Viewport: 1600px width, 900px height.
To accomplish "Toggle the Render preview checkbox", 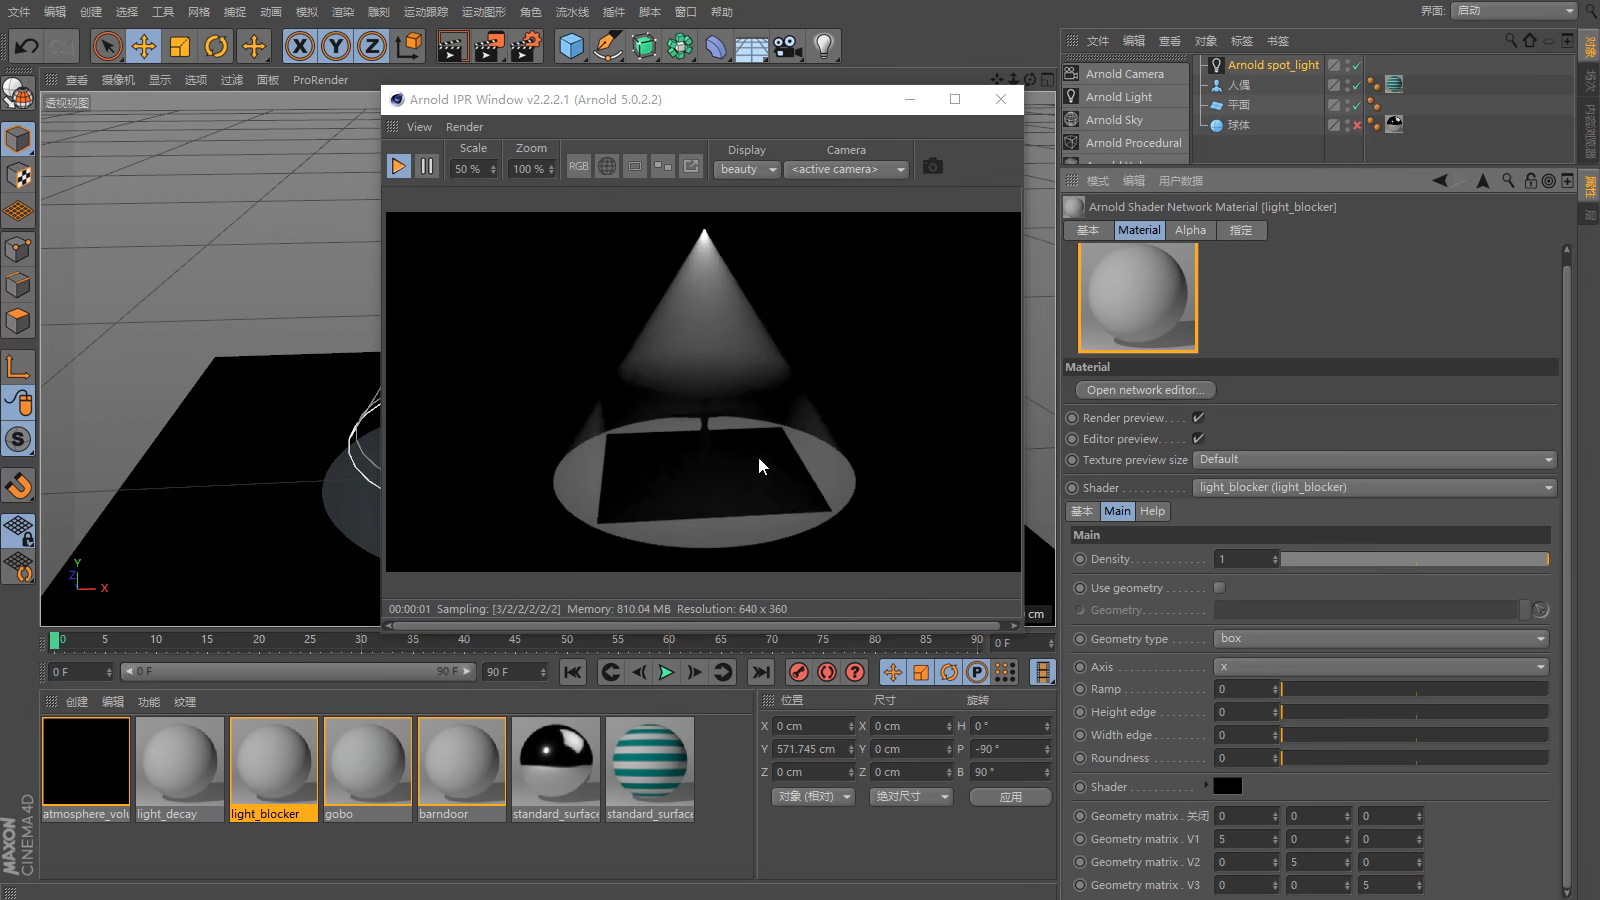I will [1198, 418].
